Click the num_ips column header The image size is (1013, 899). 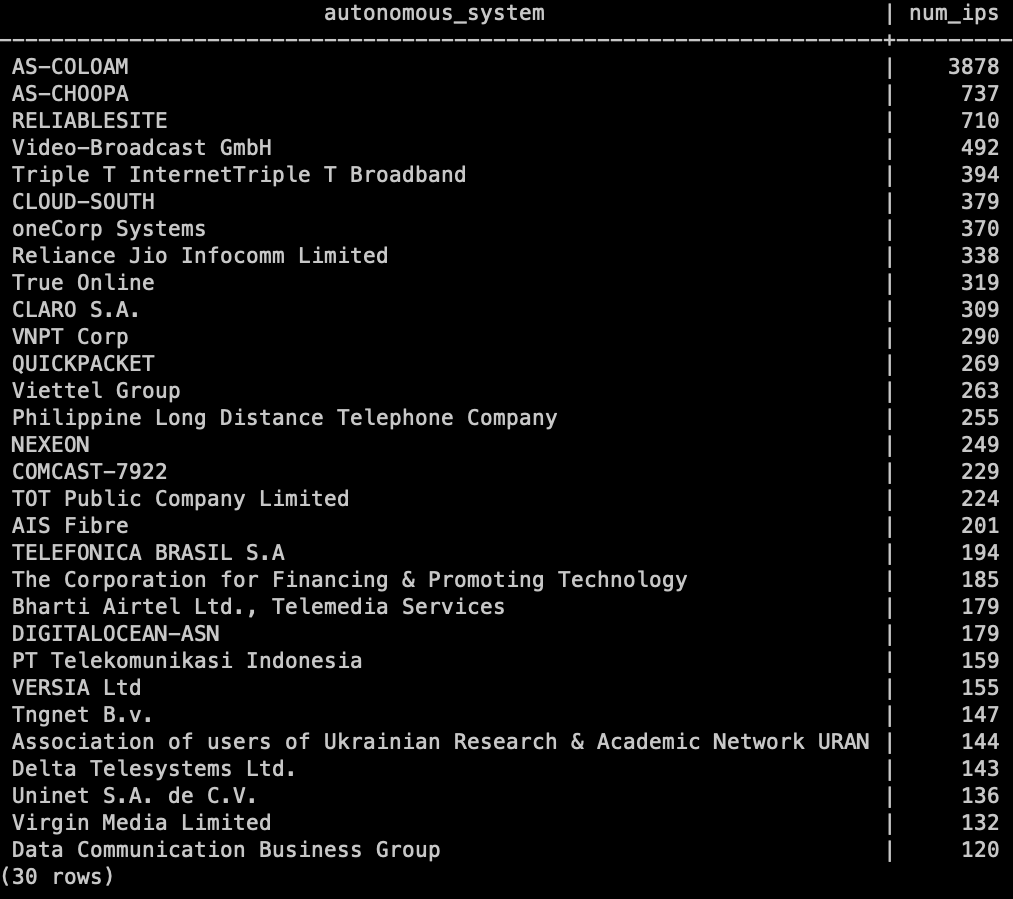pos(954,13)
